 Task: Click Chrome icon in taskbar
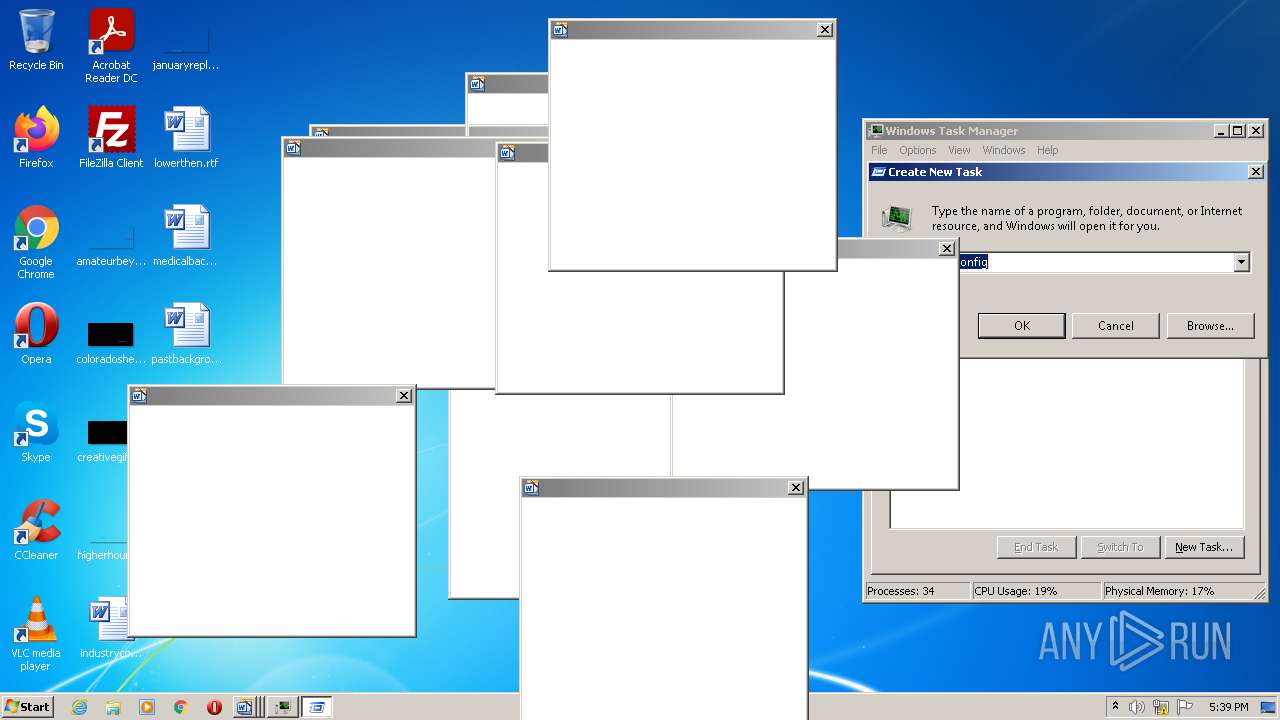[x=180, y=707]
